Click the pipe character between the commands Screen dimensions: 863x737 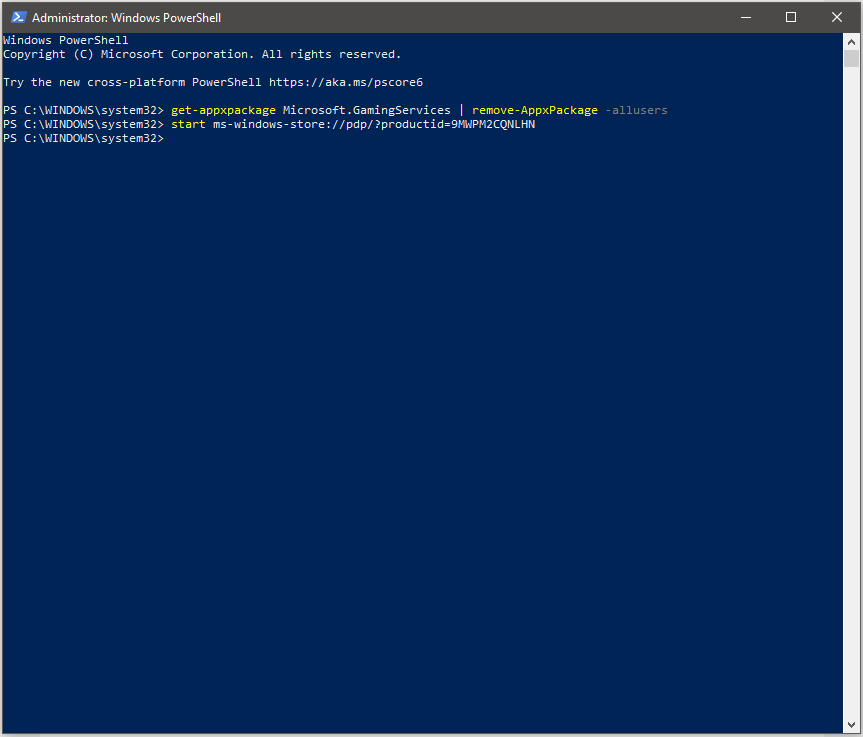point(461,111)
